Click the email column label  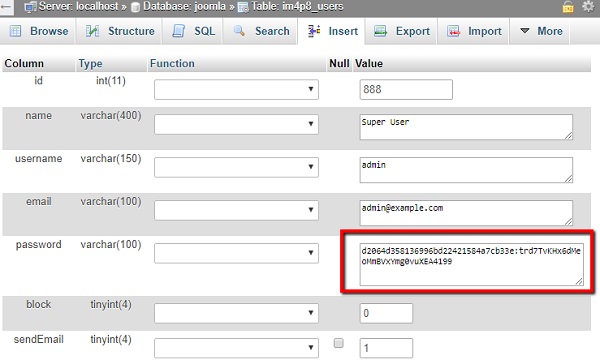point(38,201)
